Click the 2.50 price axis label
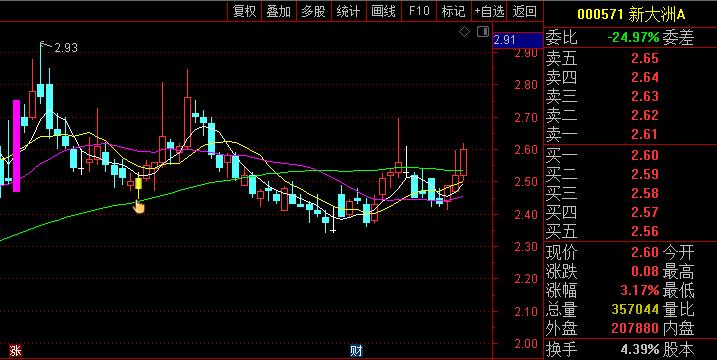717x360 pixels. pos(526,182)
